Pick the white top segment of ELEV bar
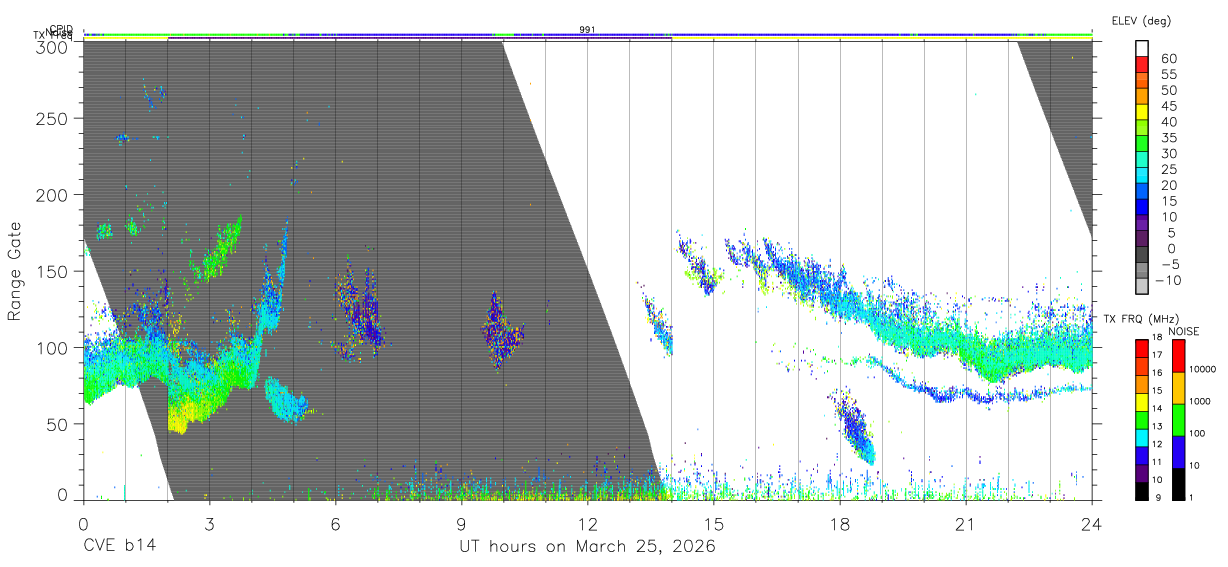 [1142, 50]
